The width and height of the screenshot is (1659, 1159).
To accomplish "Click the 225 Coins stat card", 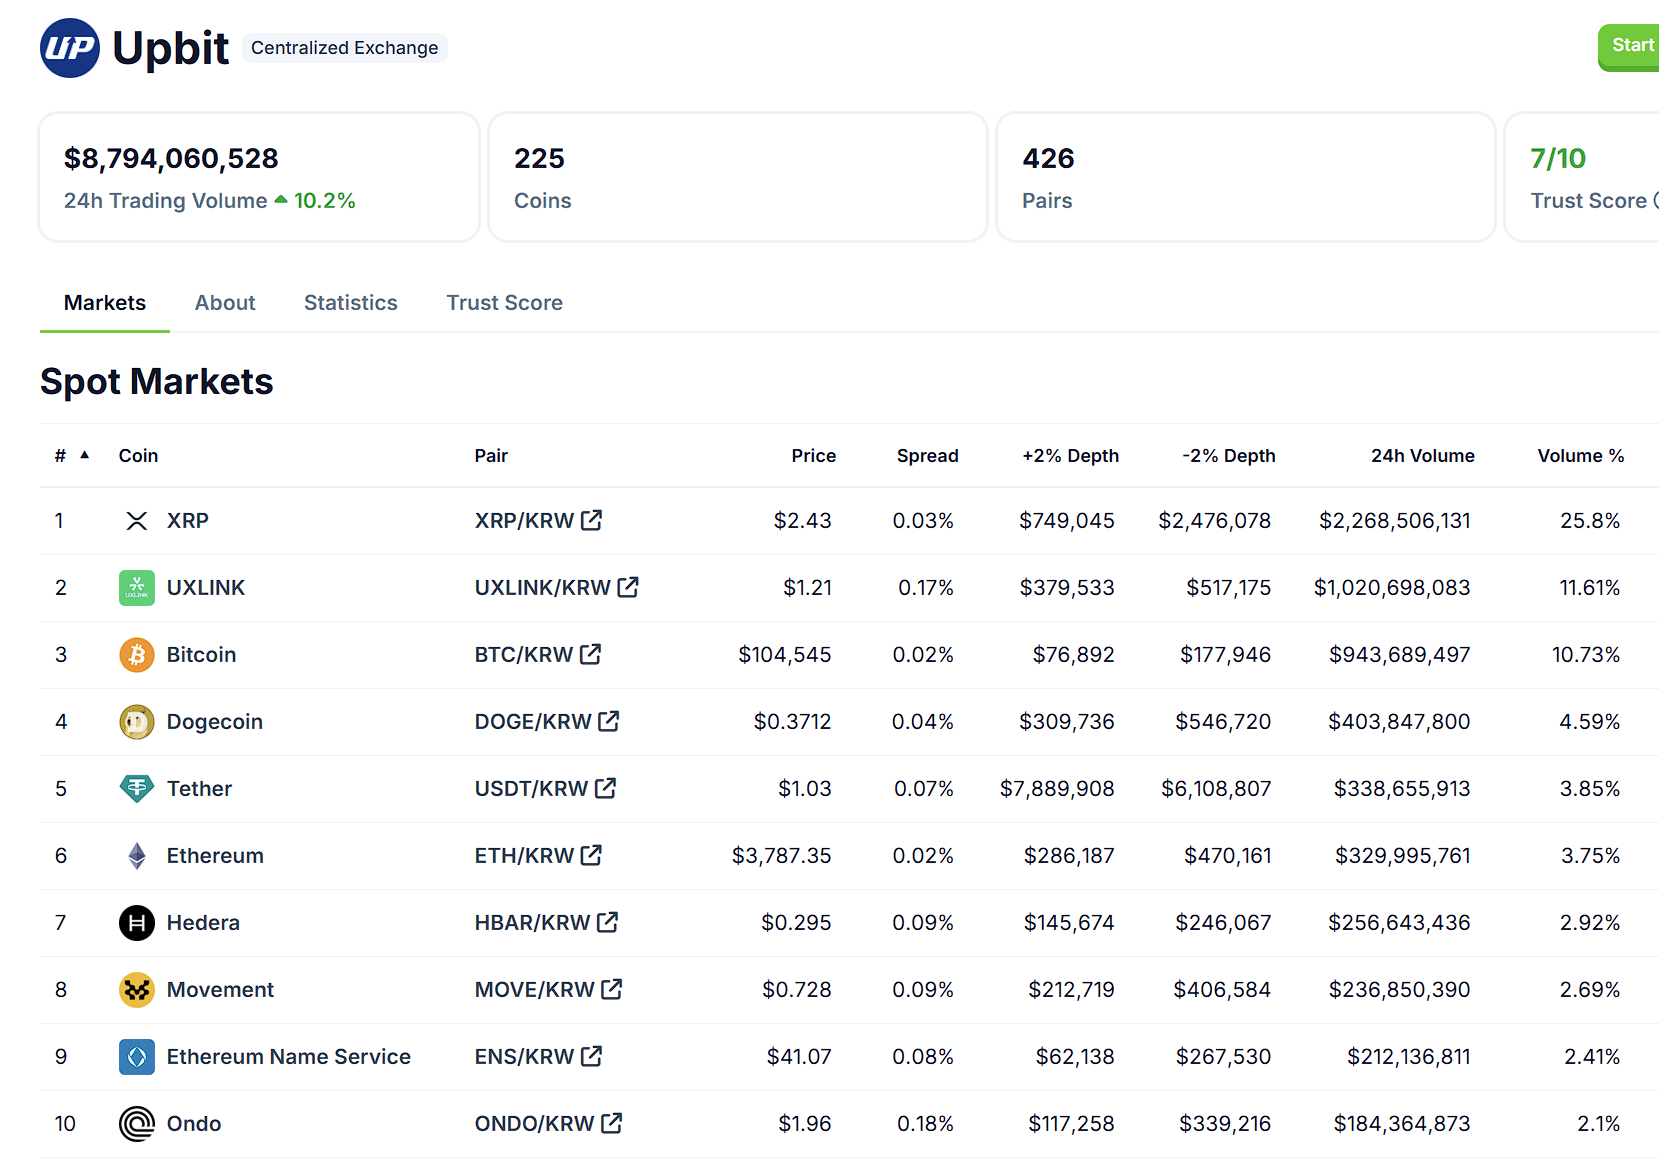I will pyautogui.click(x=738, y=177).
